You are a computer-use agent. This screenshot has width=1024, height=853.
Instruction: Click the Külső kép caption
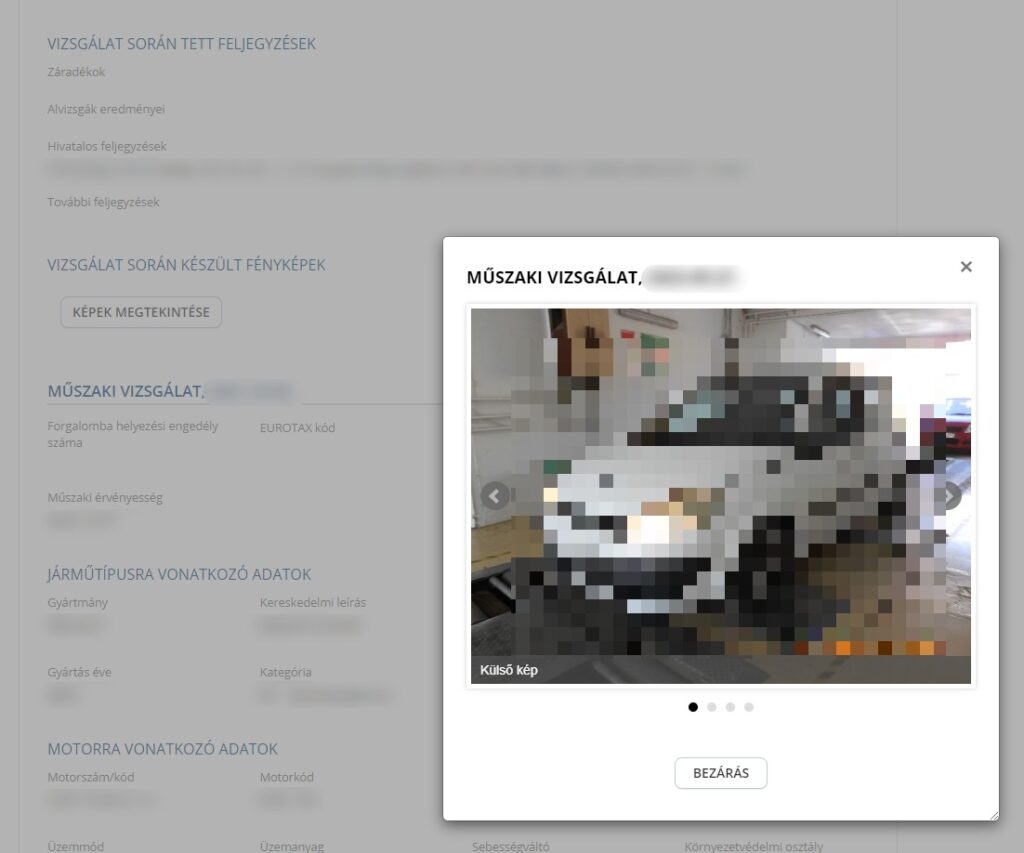[x=509, y=670]
